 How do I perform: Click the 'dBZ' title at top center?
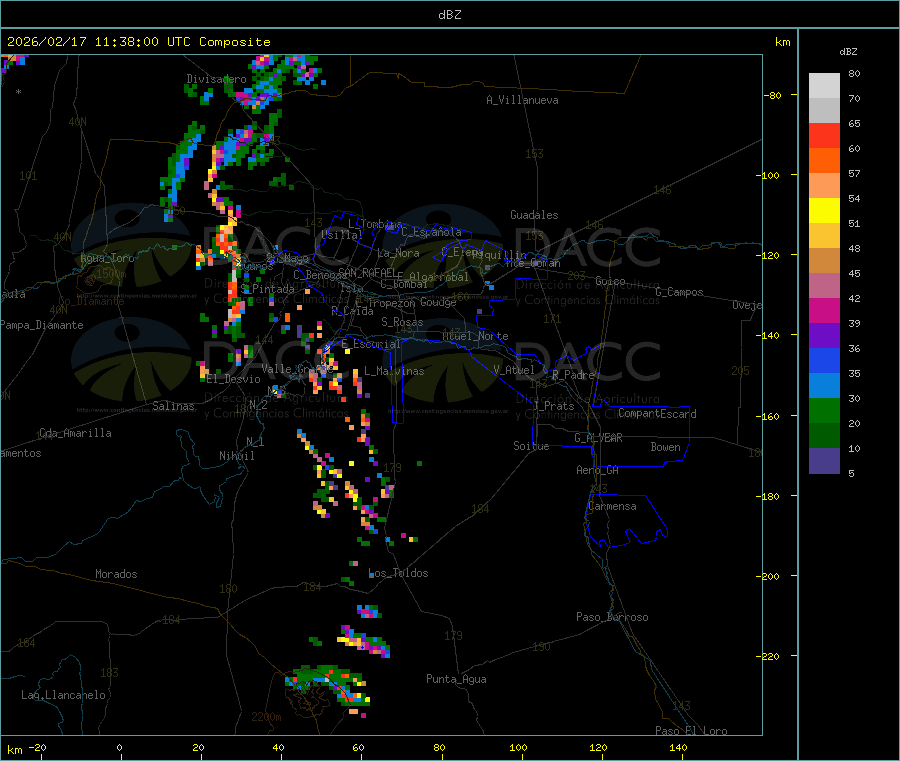(x=449, y=15)
